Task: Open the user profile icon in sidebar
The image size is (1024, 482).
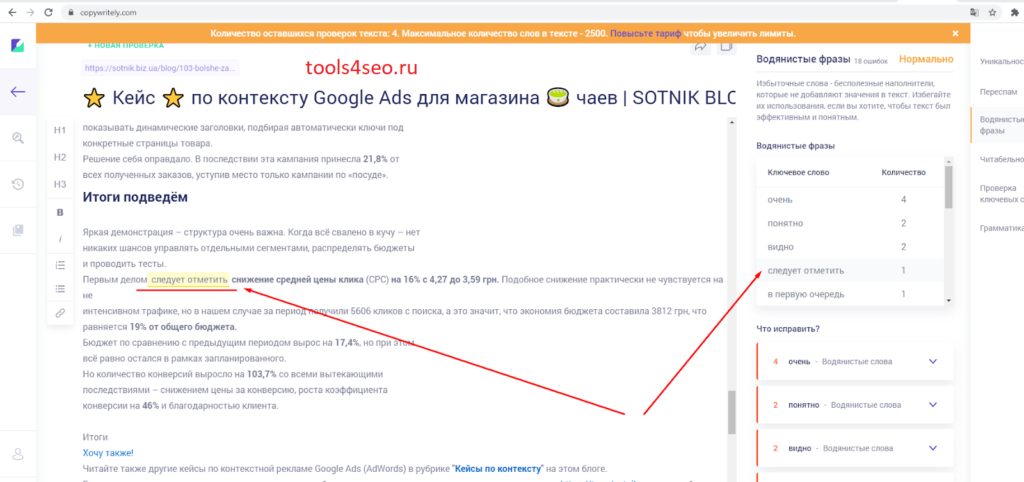Action: pos(18,453)
